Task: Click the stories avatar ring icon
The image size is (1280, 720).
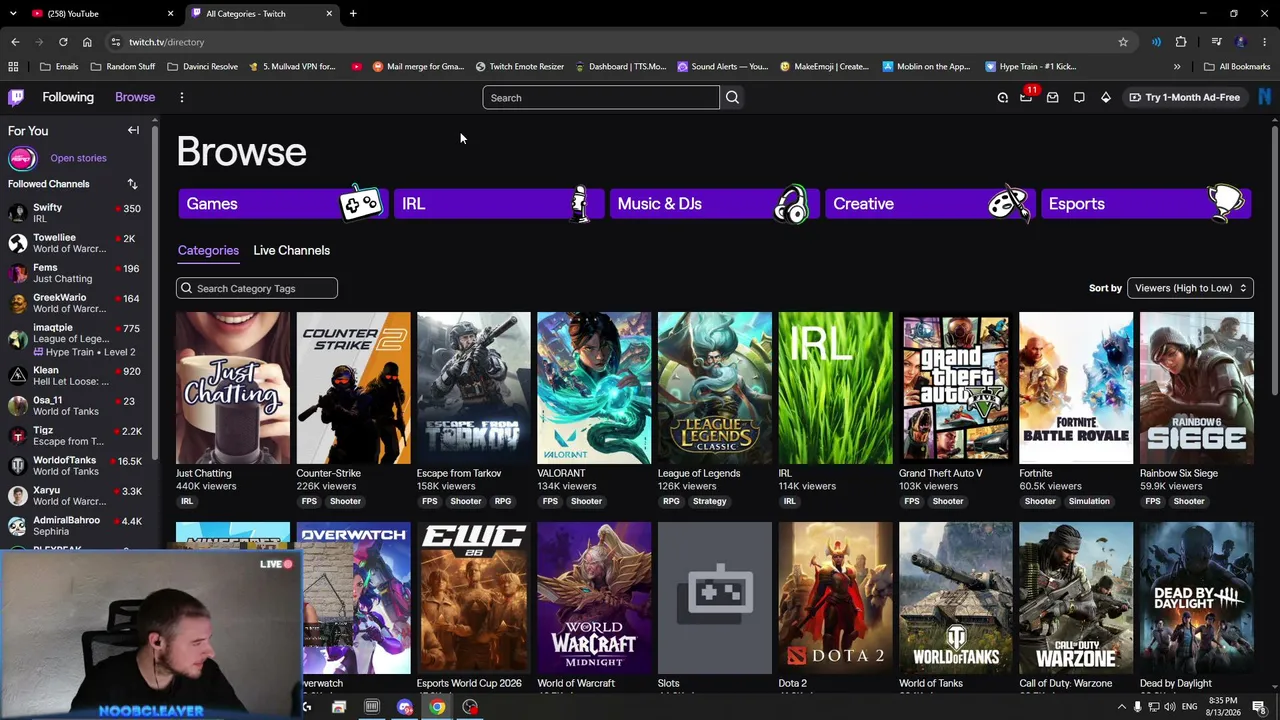Action: click(x=22, y=158)
